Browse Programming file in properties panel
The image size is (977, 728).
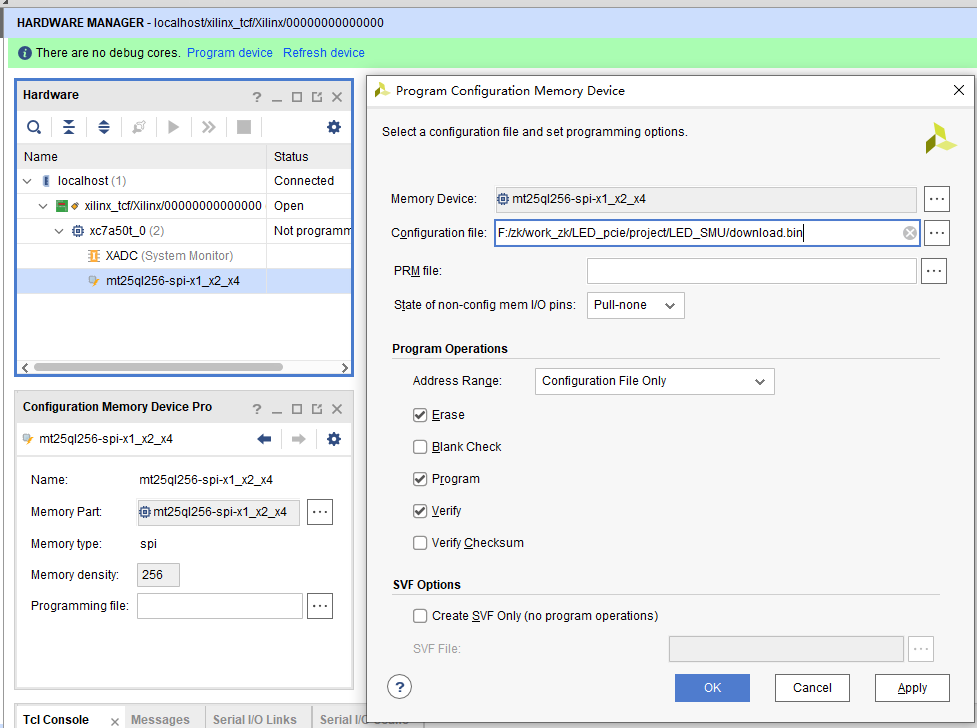tap(320, 606)
